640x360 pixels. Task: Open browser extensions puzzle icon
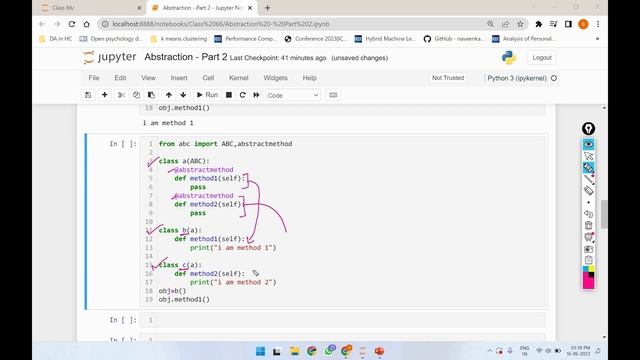538,24
